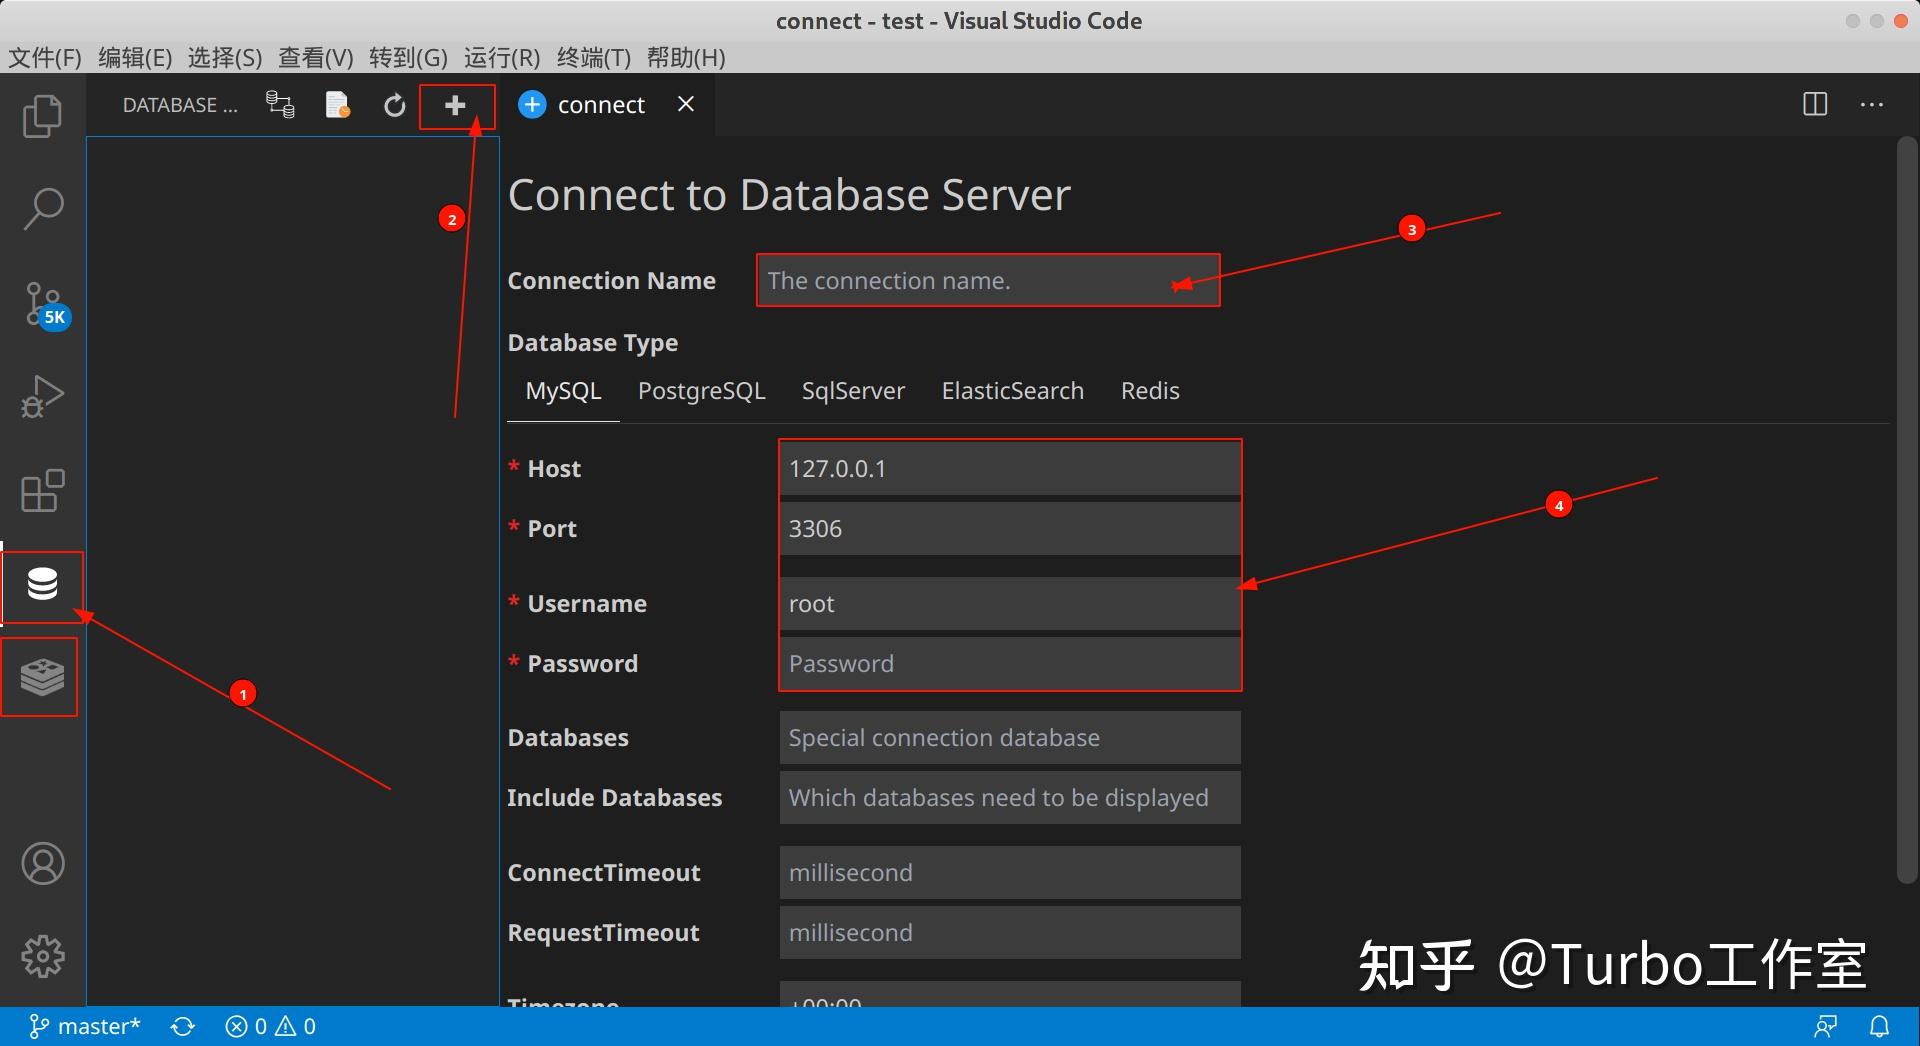The height and width of the screenshot is (1046, 1920).
Task: Open the more actions ellipsis menu
Action: pyautogui.click(x=1871, y=104)
